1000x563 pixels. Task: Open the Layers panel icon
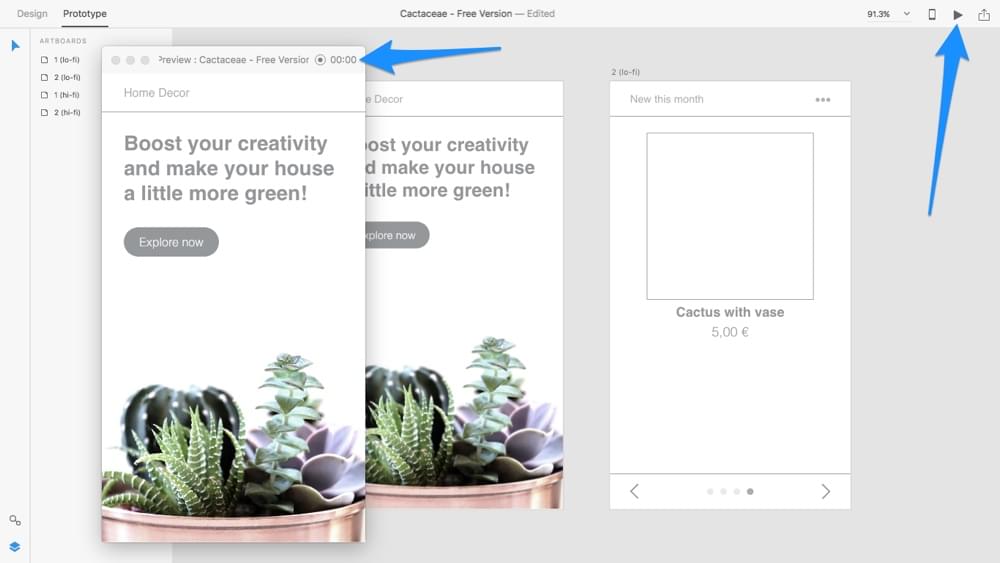(15, 547)
